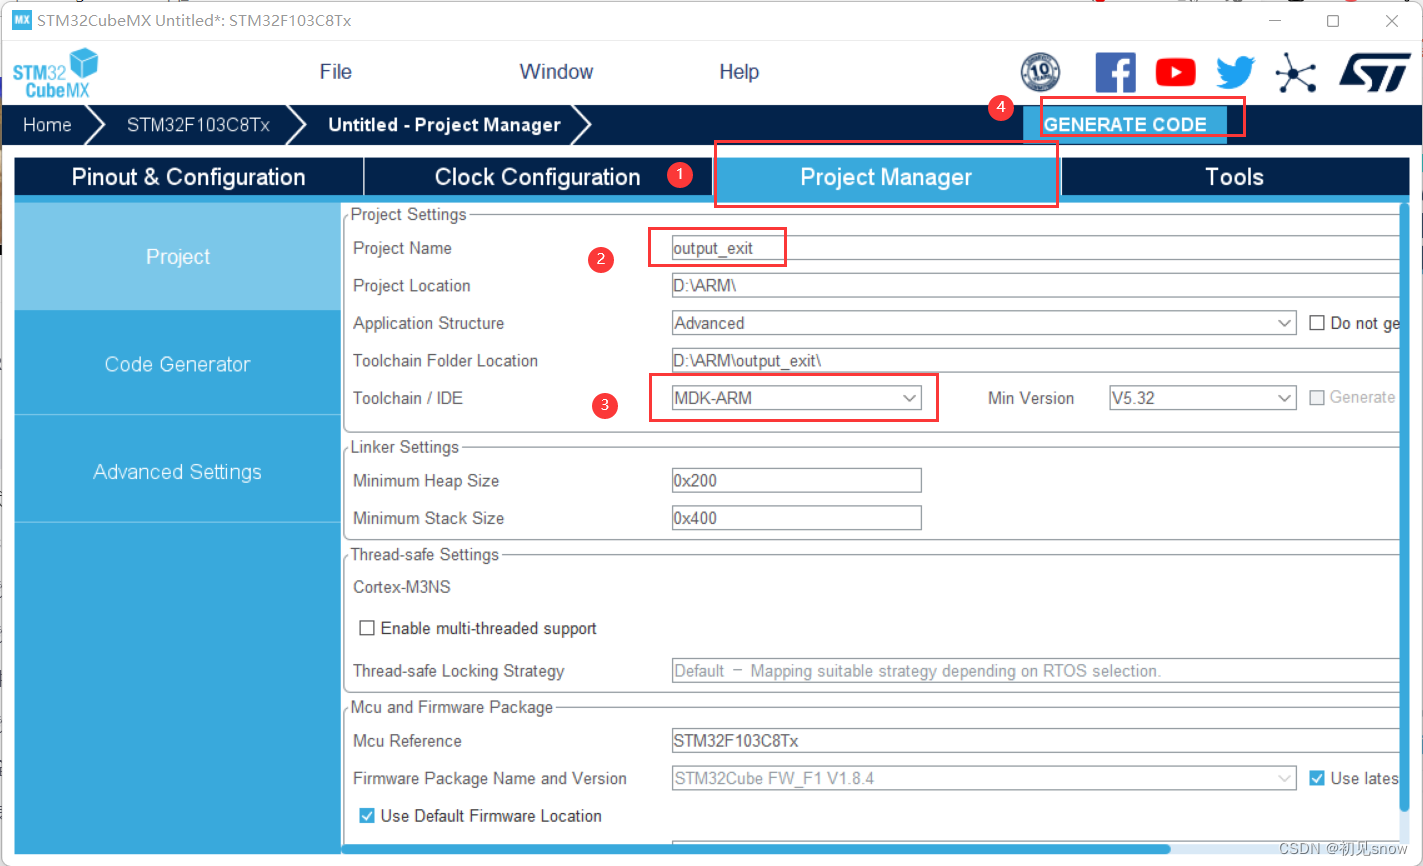Viewport: 1423px width, 866px height.
Task: Click the Toolchain Folder Location field
Action: pos(1035,361)
